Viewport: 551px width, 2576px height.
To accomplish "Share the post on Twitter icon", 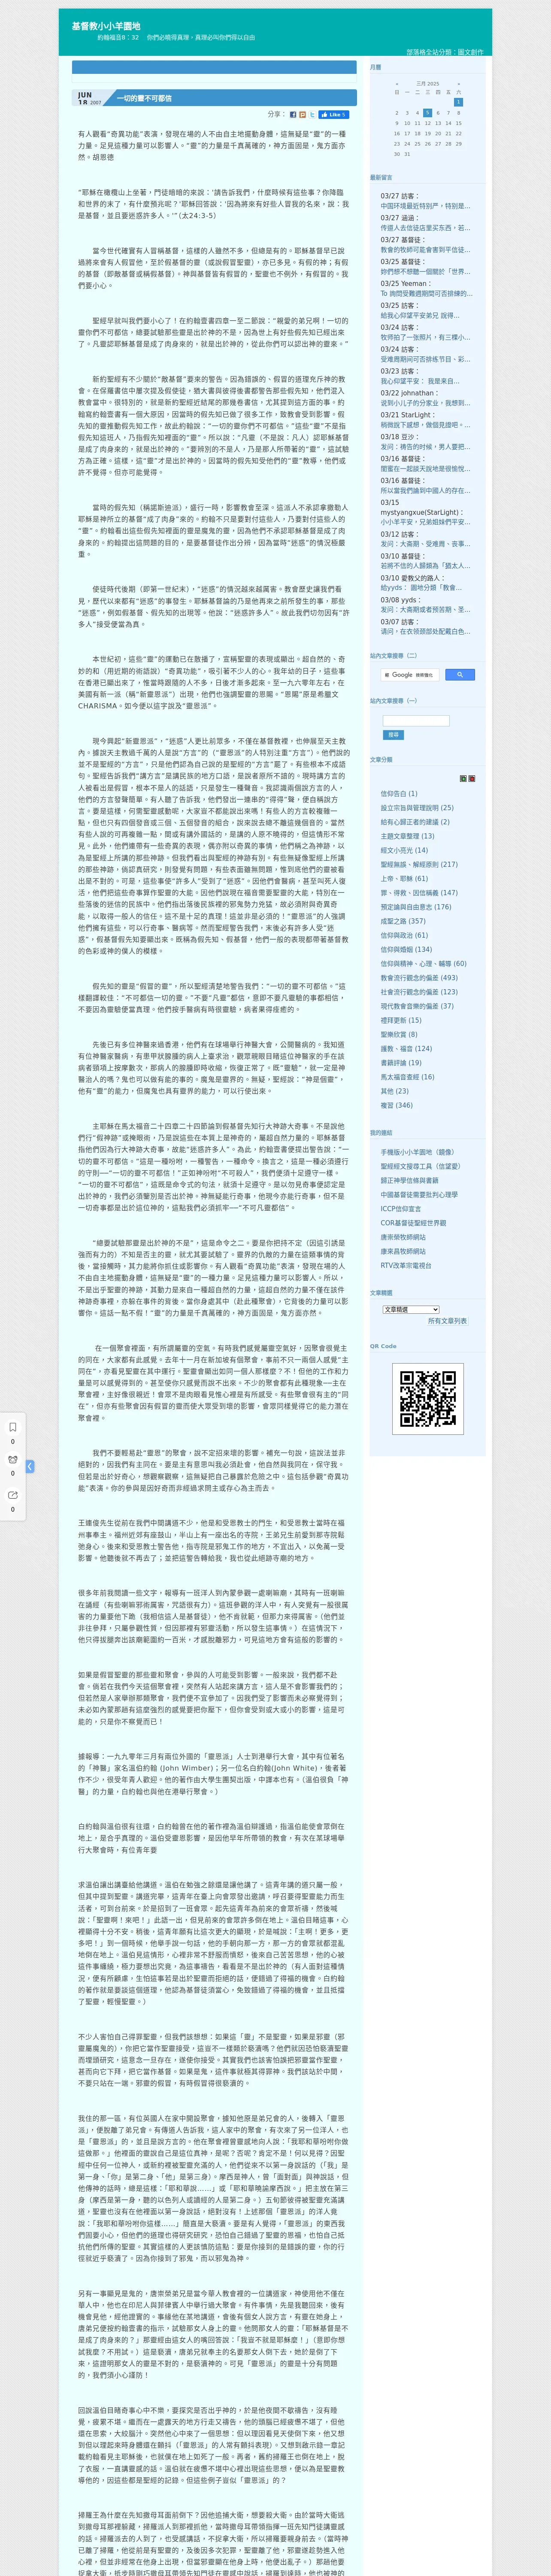I will [x=312, y=115].
